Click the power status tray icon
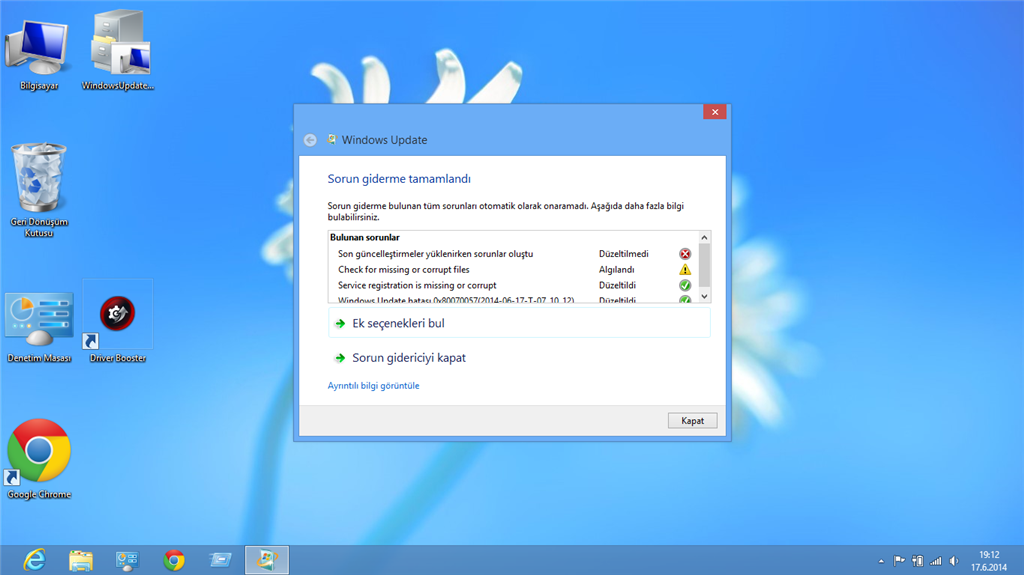This screenshot has height=575, width=1024. pos(918,560)
